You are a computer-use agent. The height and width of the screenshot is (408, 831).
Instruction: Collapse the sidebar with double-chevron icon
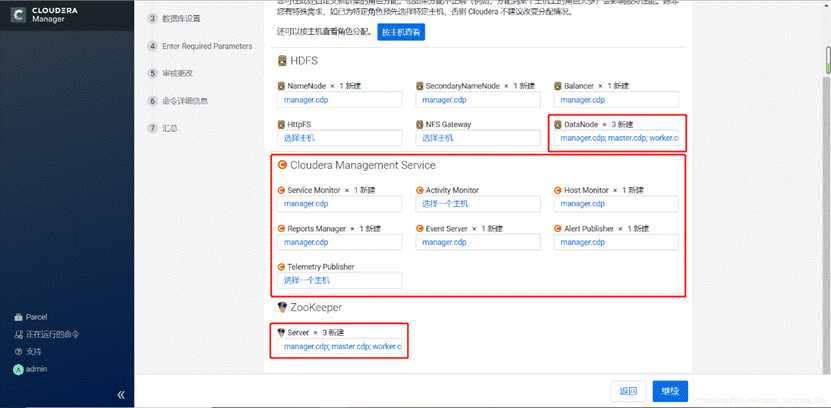point(121,395)
